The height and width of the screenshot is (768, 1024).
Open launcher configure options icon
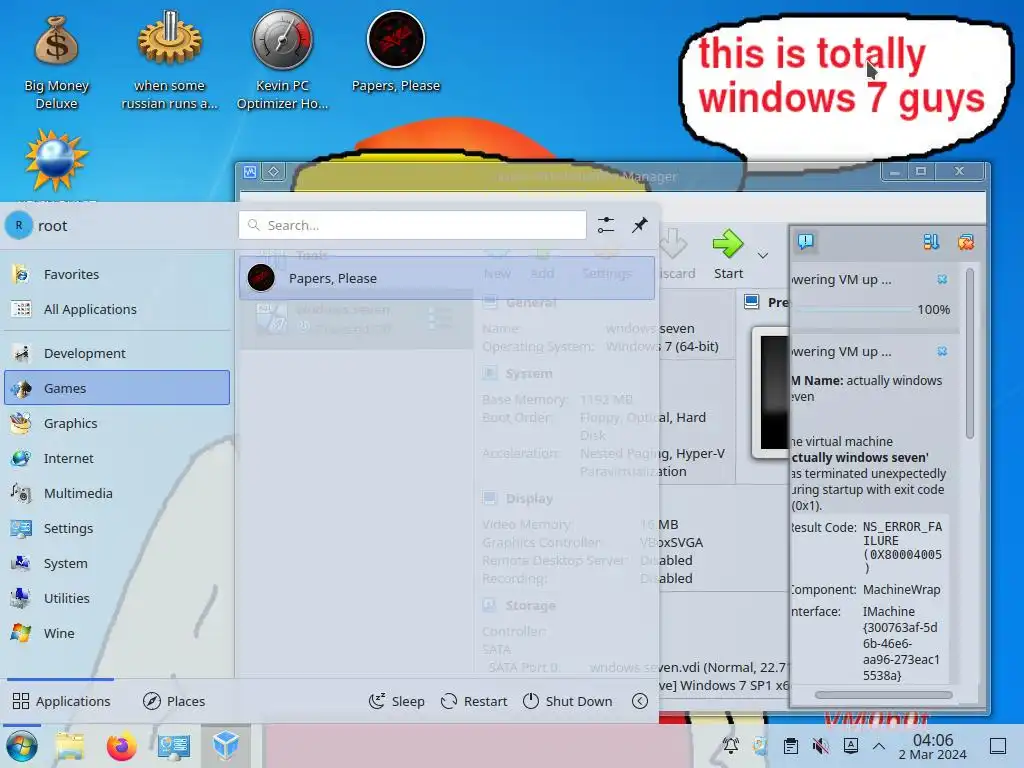606,225
